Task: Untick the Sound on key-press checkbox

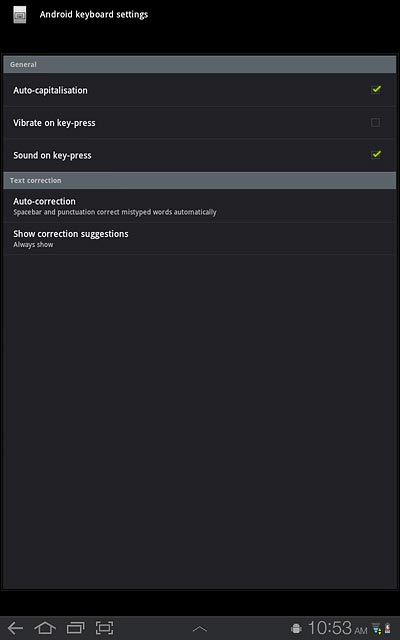Action: tap(376, 155)
